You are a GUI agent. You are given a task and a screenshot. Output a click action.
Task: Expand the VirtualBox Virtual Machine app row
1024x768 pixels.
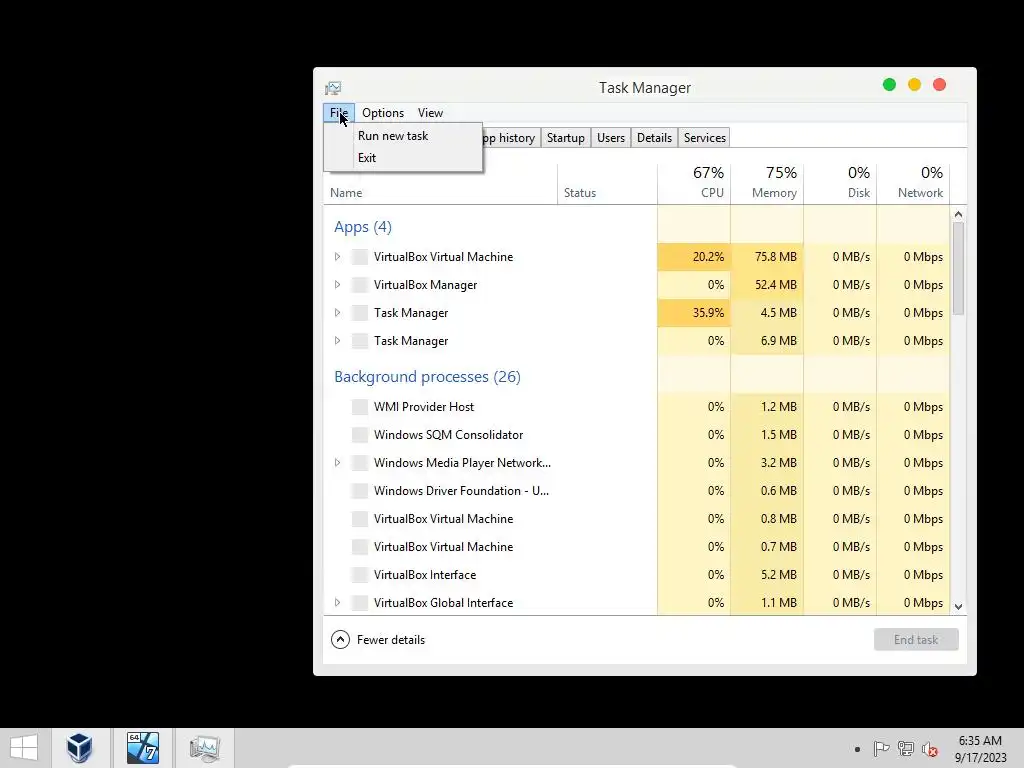[x=338, y=257]
